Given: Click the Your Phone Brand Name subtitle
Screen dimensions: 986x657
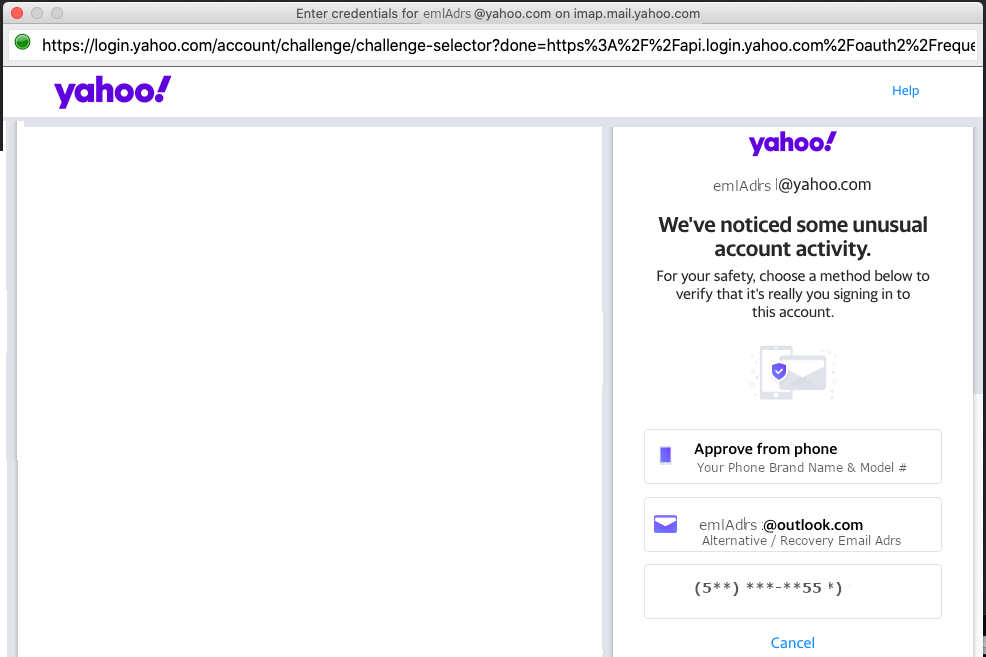Looking at the screenshot, I should point(801,467).
